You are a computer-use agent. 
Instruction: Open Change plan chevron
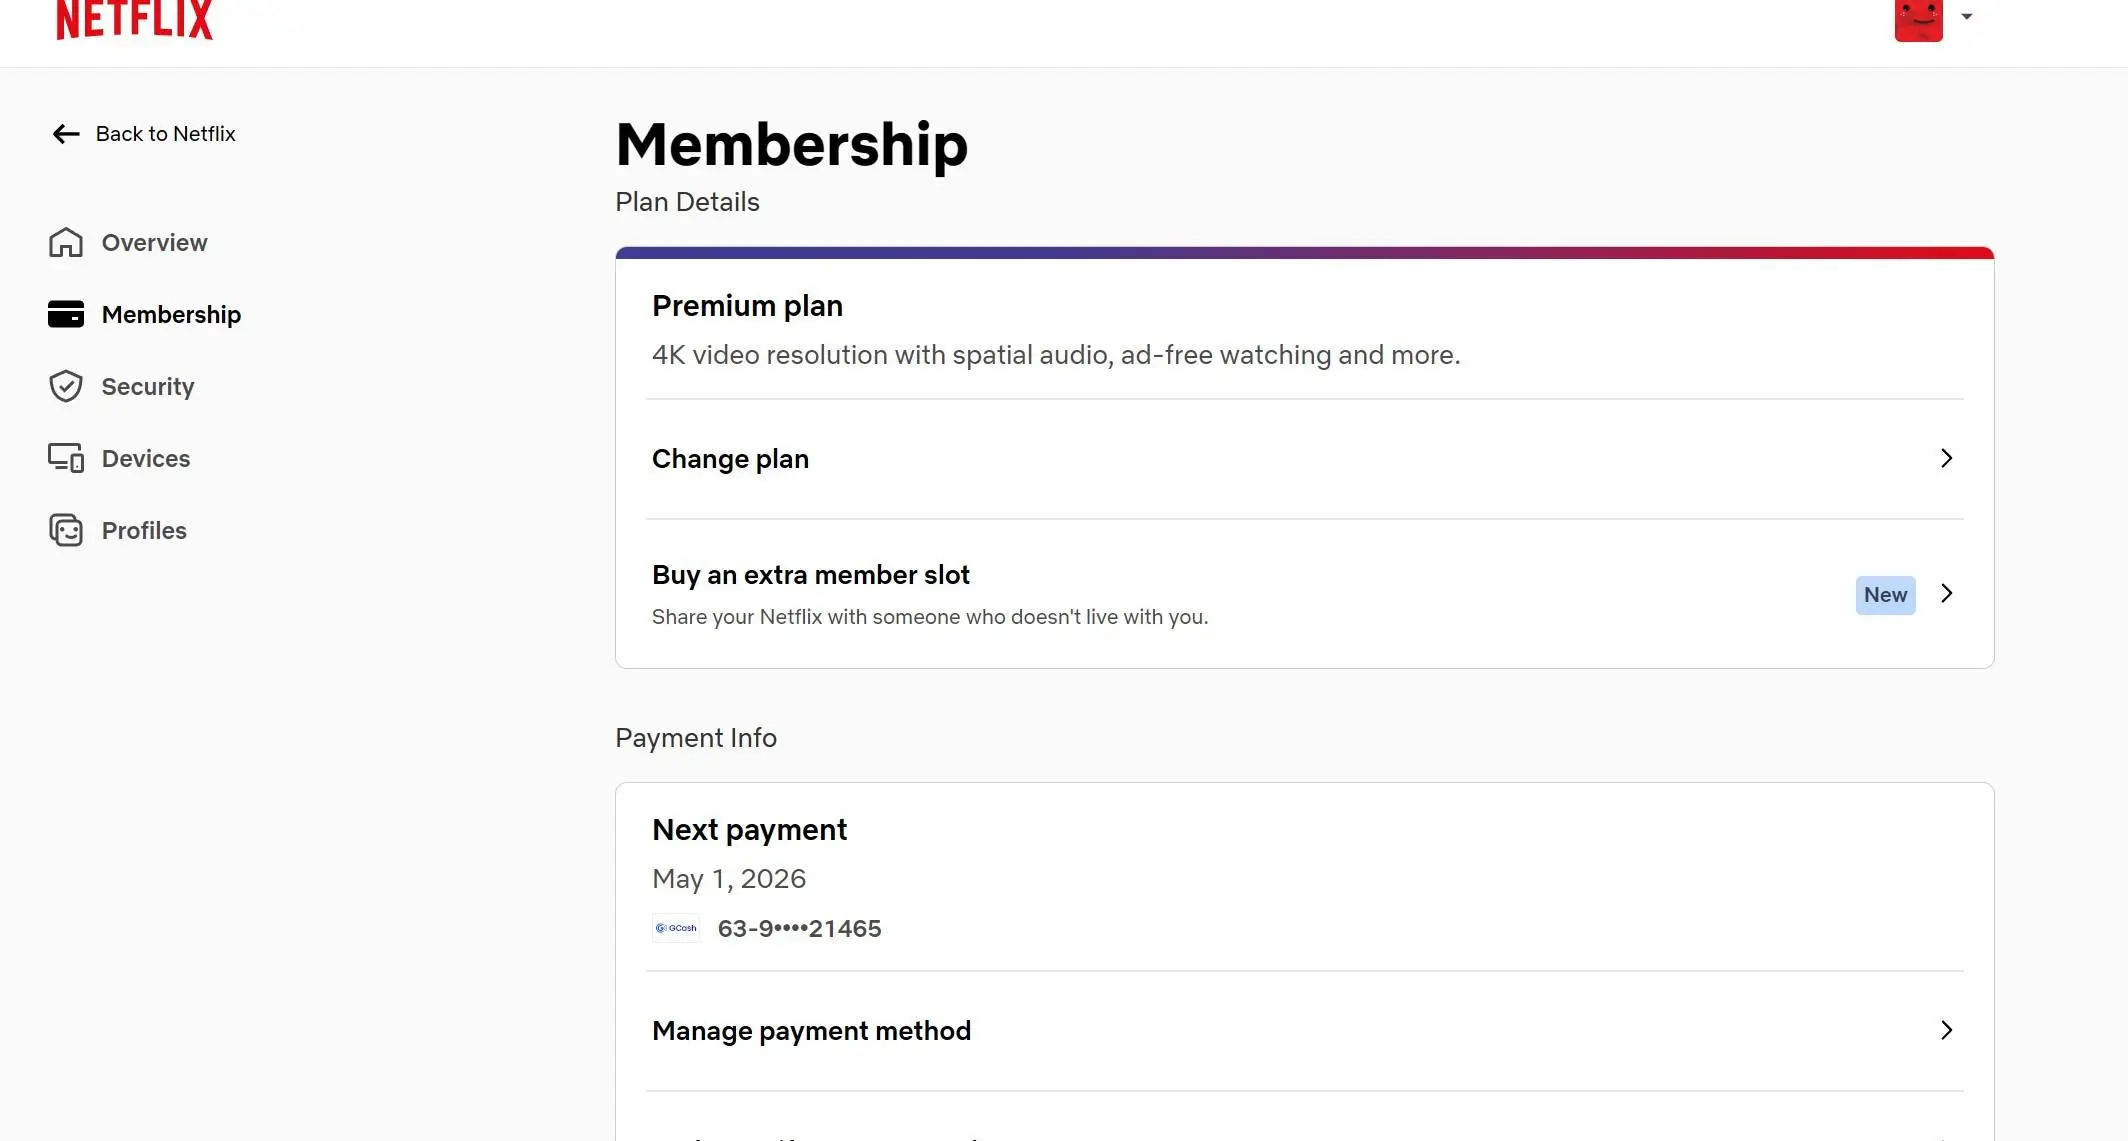pos(1946,458)
